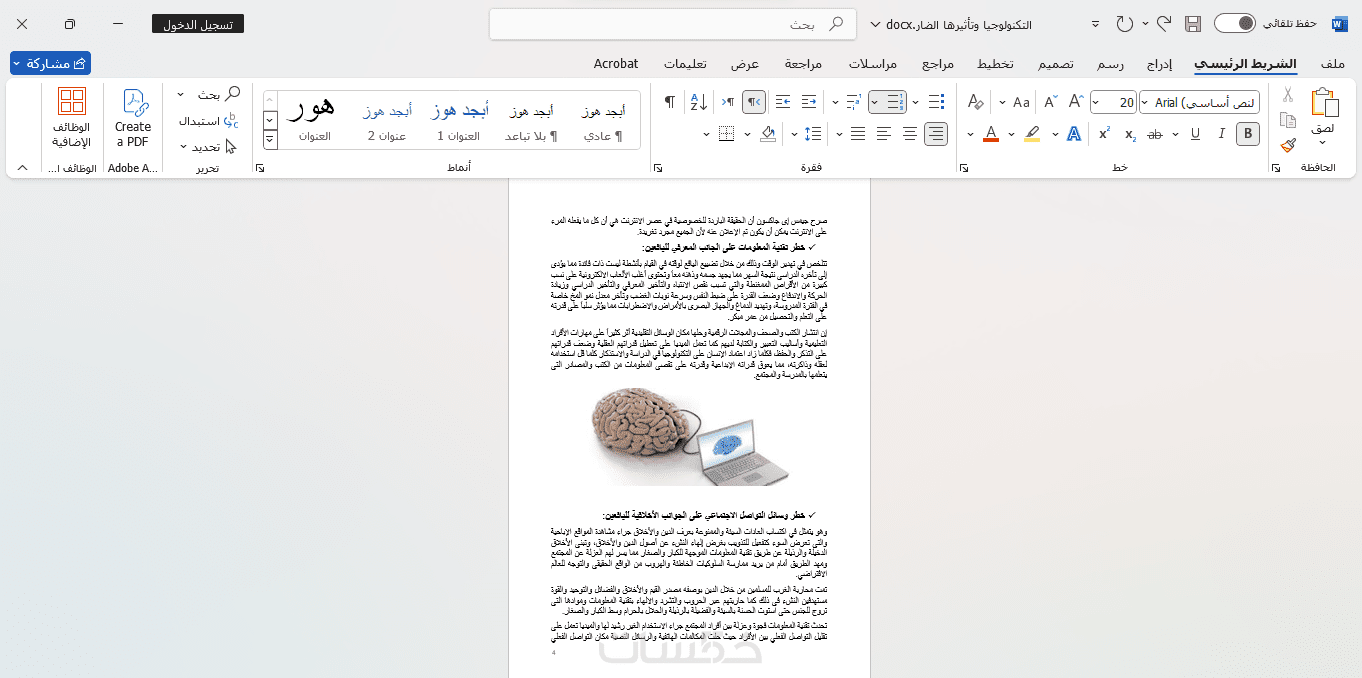1362x678 pixels.
Task: Click the Sign in (تسجيل الدخول) button
Action: tap(198, 24)
